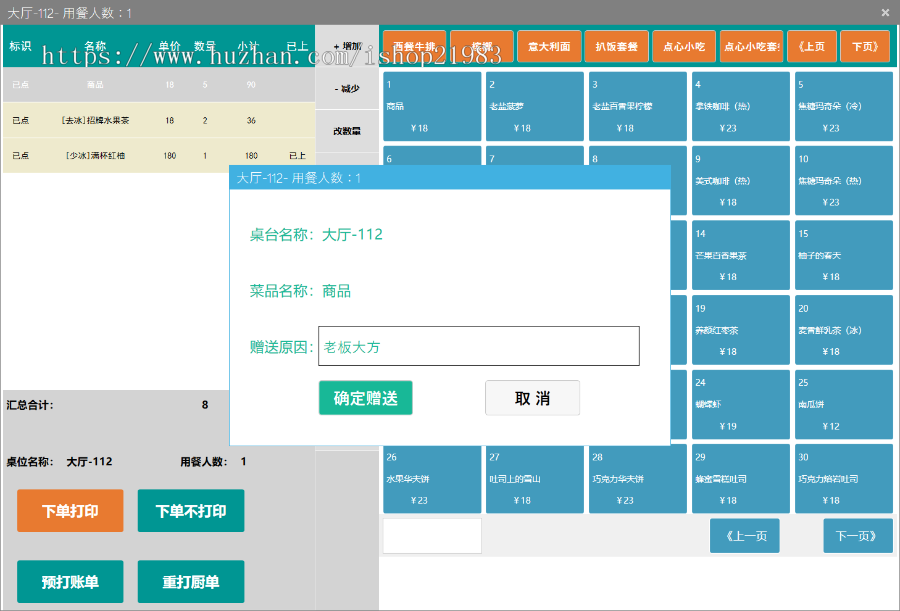Select item 30 巧克力熔岩吐司 tile

pyautogui.click(x=843, y=479)
